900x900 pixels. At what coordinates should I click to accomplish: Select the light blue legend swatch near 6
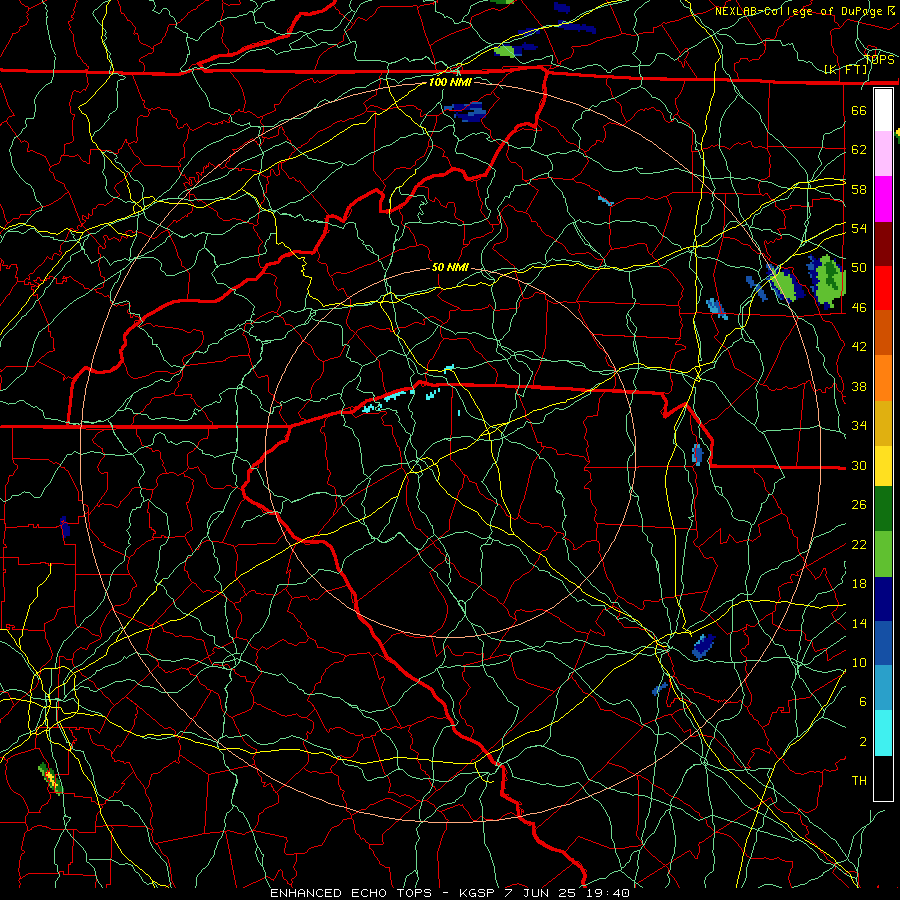point(883,688)
